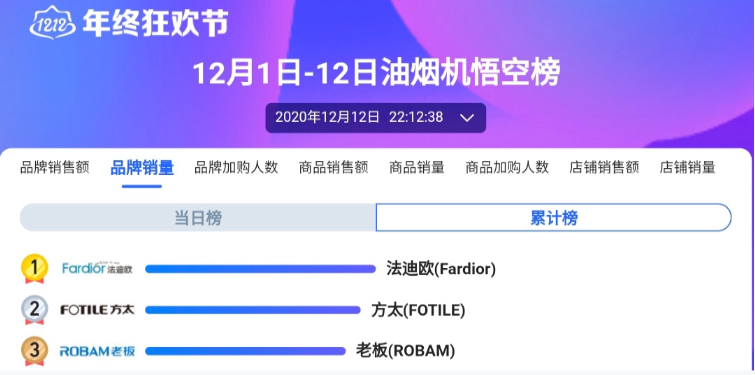Click the 方太(FOTILE) brand name link
This screenshot has width=755, height=375.
pyautogui.click(x=418, y=310)
